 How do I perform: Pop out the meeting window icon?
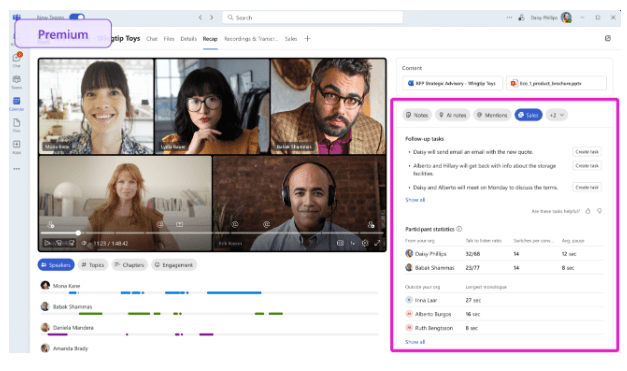607,38
